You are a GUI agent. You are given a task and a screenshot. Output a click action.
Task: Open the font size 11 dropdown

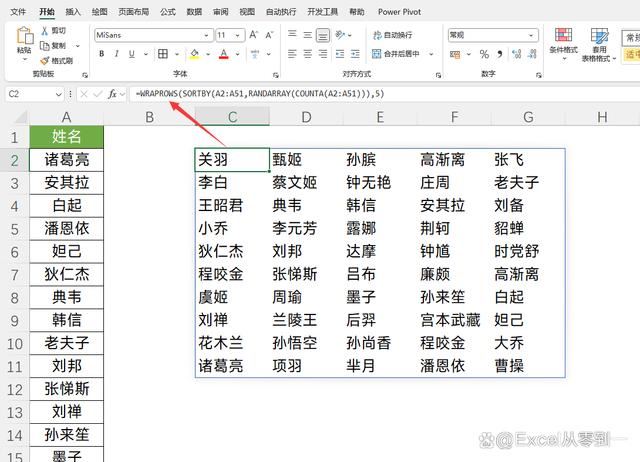point(237,35)
